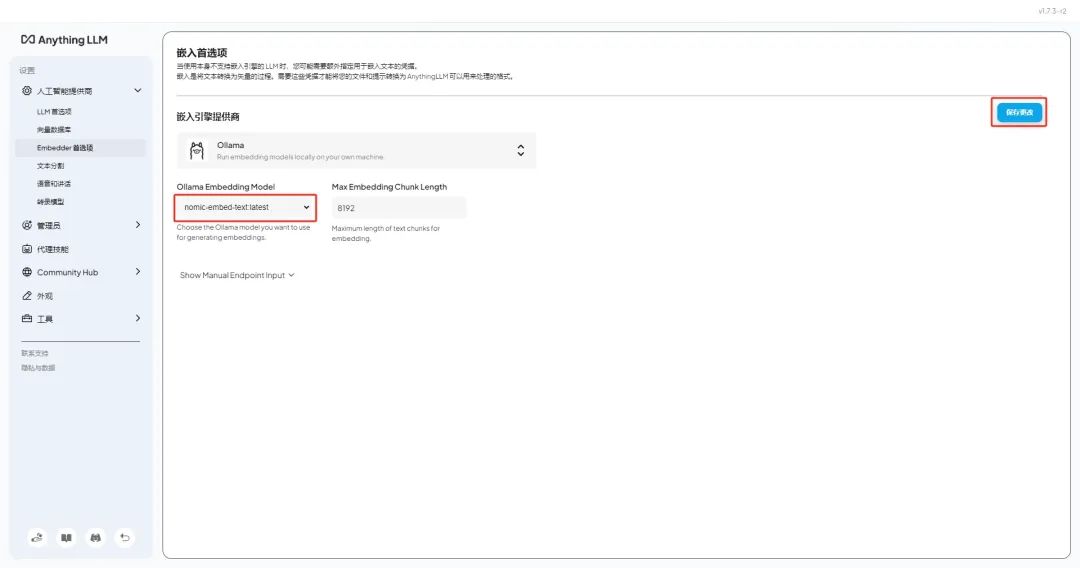This screenshot has width=1080, height=568.
Task: Open 转录模型 settings
Action: 50,202
